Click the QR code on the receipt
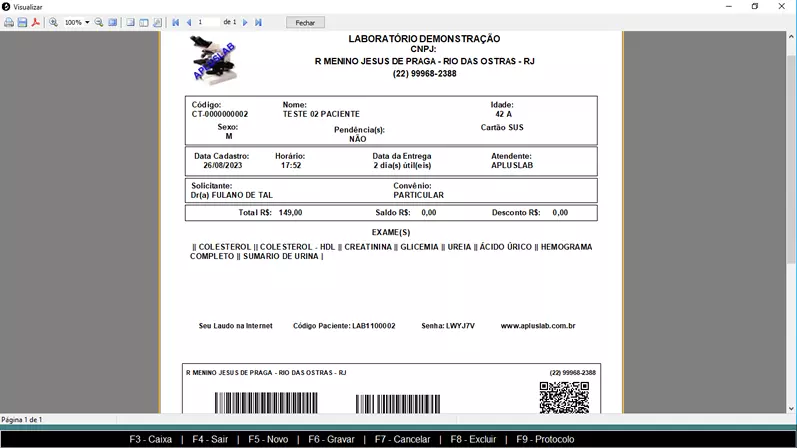Image resolution: width=797 pixels, height=448 pixels. 564,397
